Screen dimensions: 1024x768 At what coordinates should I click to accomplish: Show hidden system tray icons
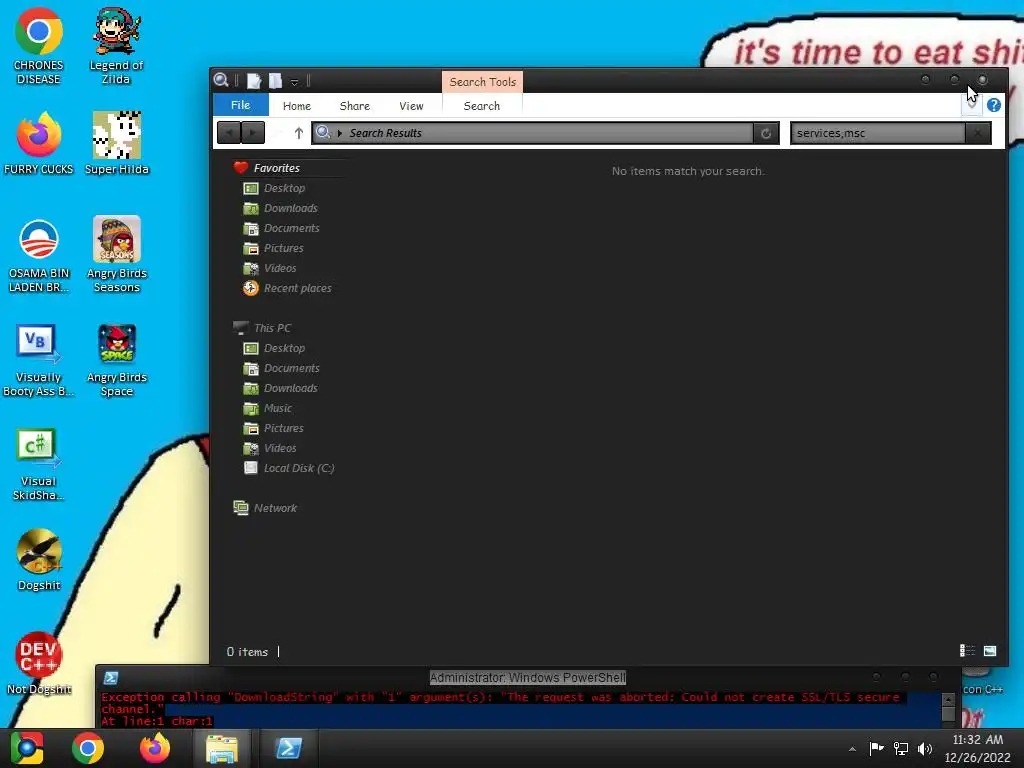tap(852, 749)
